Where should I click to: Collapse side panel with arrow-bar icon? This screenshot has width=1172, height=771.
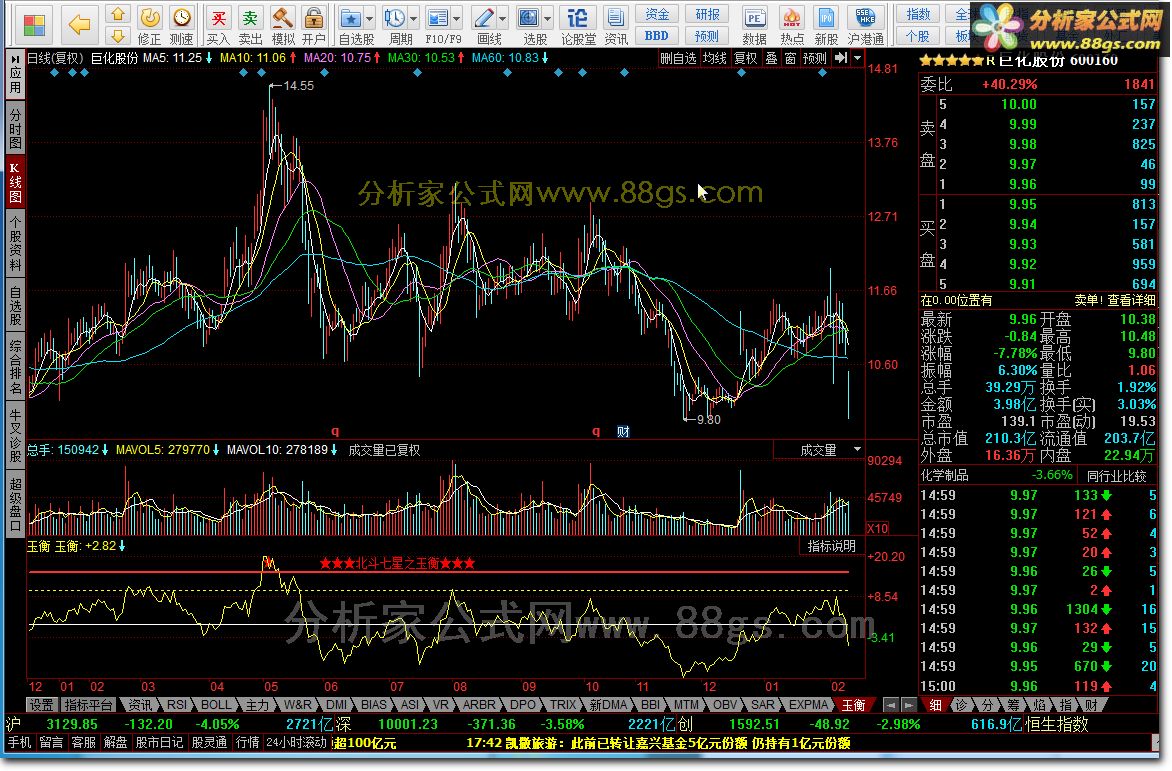[x=841, y=58]
